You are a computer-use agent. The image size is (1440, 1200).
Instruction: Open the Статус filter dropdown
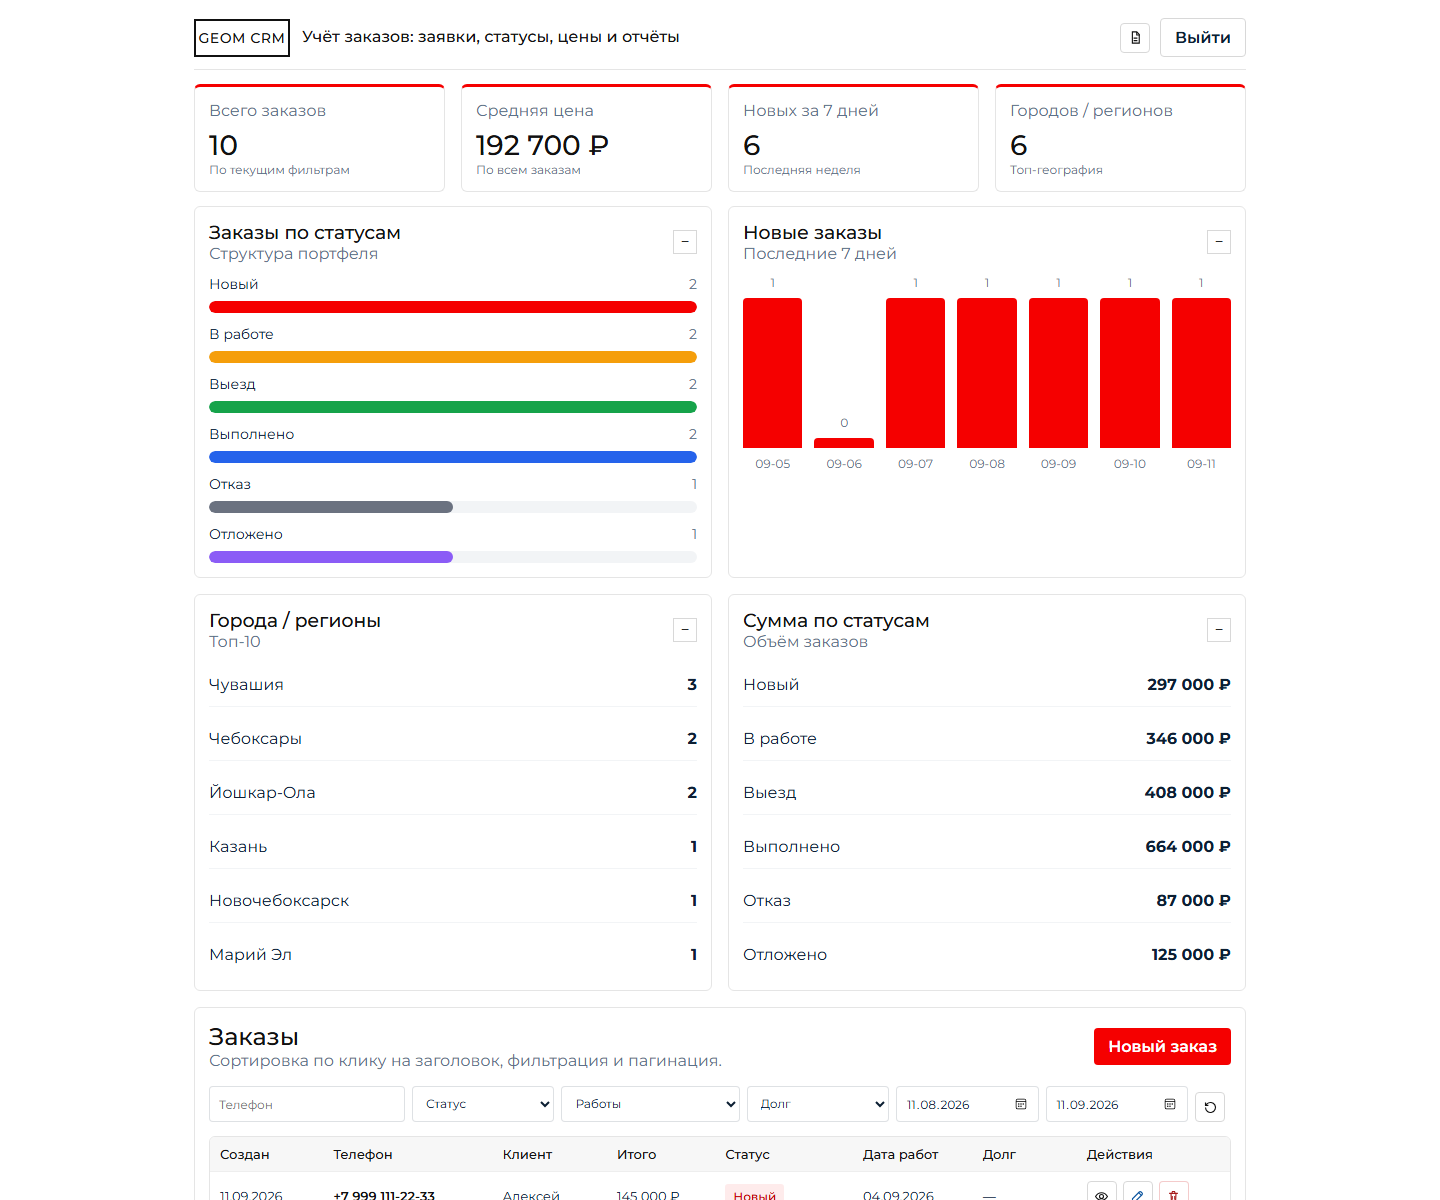pos(483,1104)
